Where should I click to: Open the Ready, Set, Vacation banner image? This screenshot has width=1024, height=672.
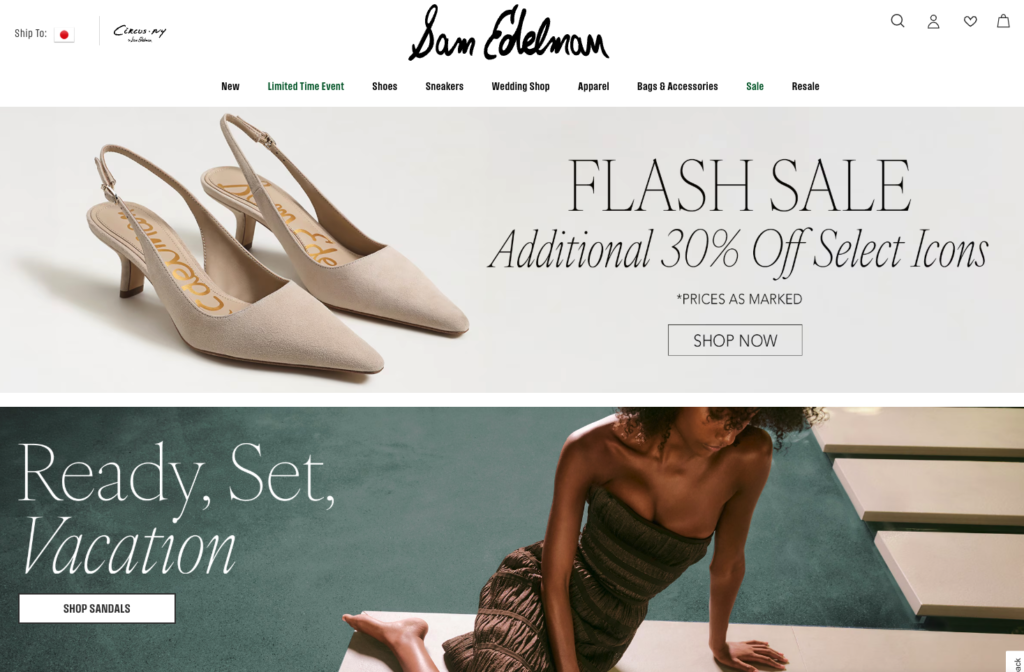click(x=512, y=539)
